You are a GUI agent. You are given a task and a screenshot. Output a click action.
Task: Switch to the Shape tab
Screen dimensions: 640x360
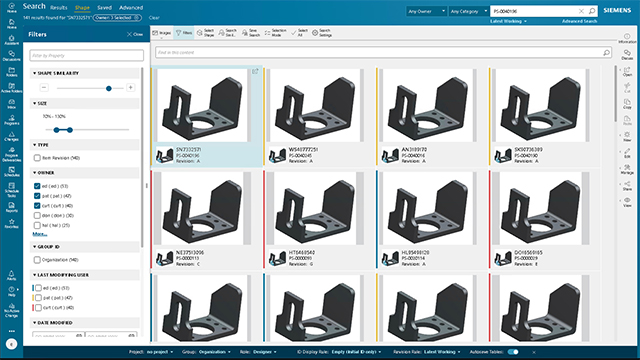[x=82, y=8]
